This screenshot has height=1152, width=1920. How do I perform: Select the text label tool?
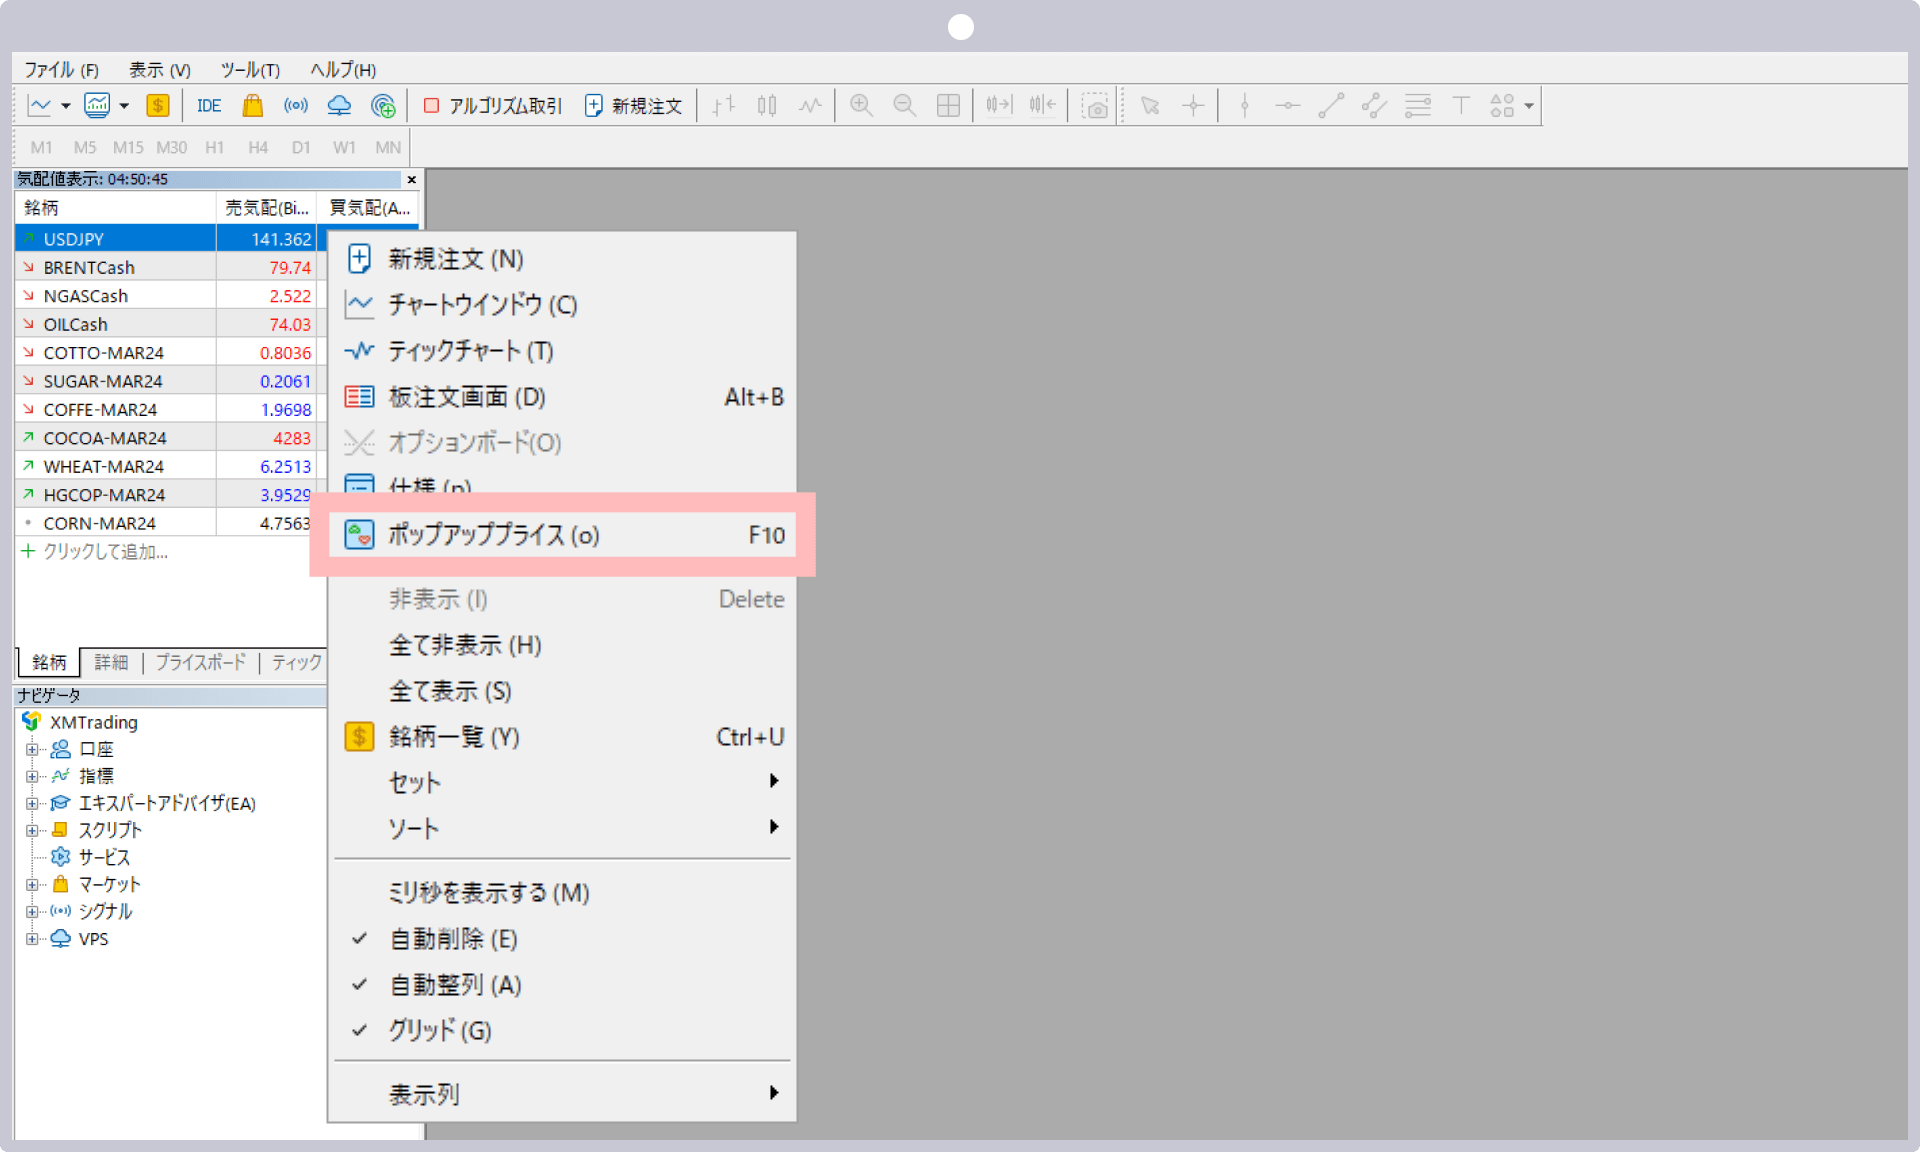point(1461,105)
